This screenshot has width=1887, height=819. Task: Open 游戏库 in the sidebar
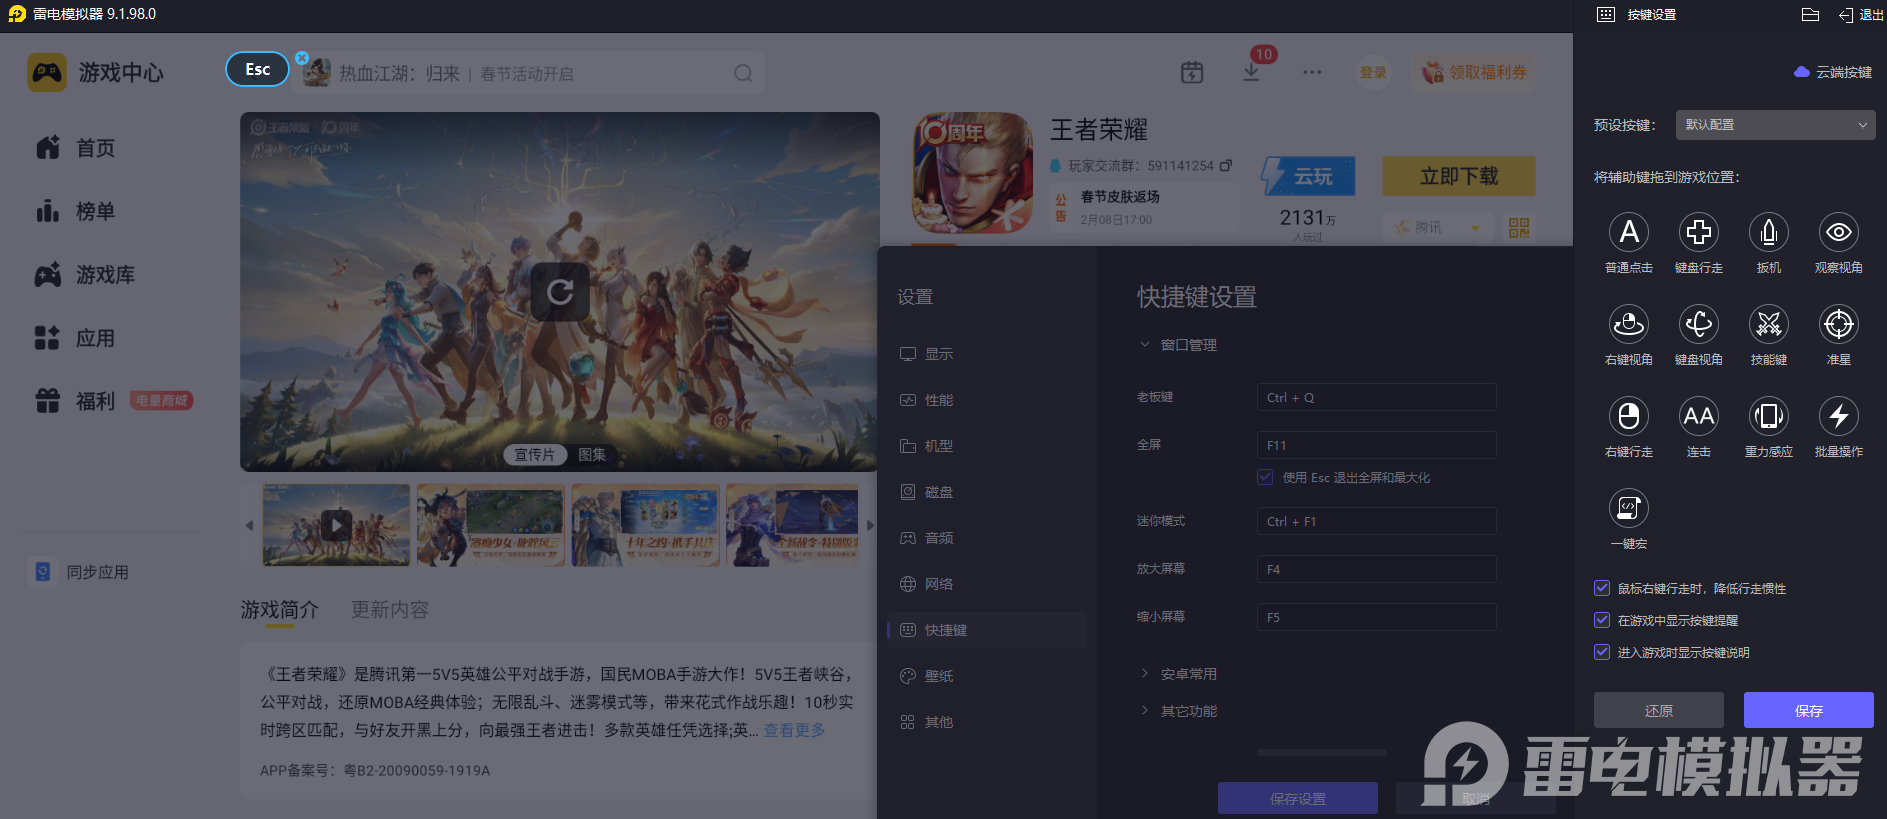(x=85, y=275)
